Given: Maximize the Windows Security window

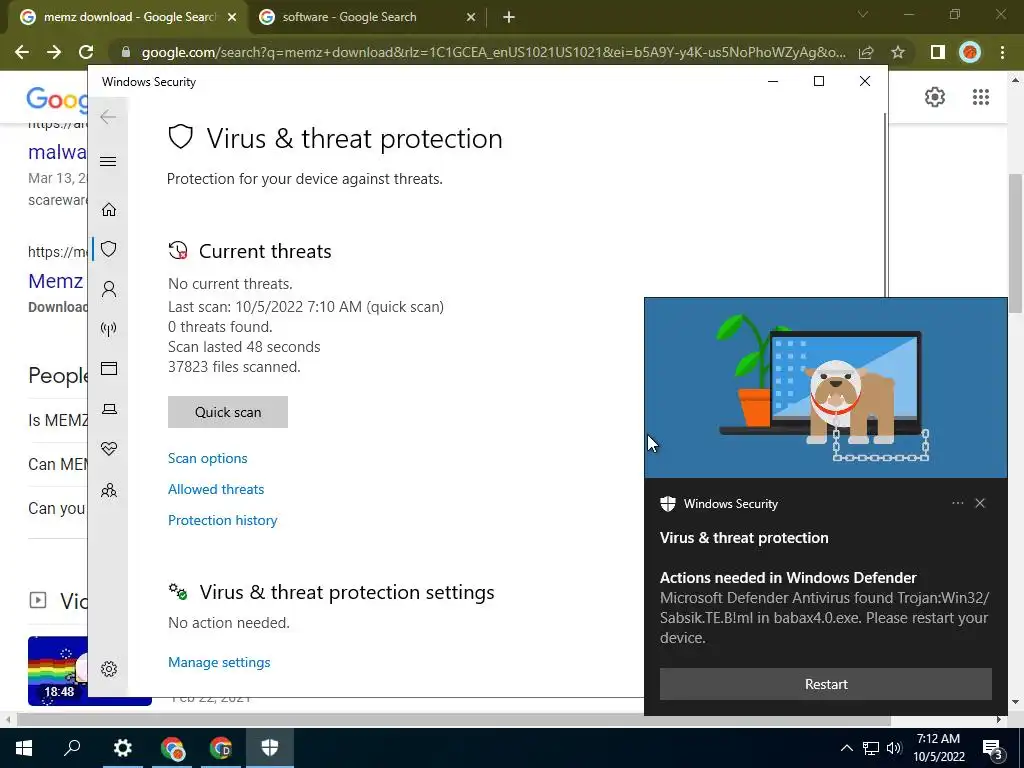Looking at the screenshot, I should point(819,81).
